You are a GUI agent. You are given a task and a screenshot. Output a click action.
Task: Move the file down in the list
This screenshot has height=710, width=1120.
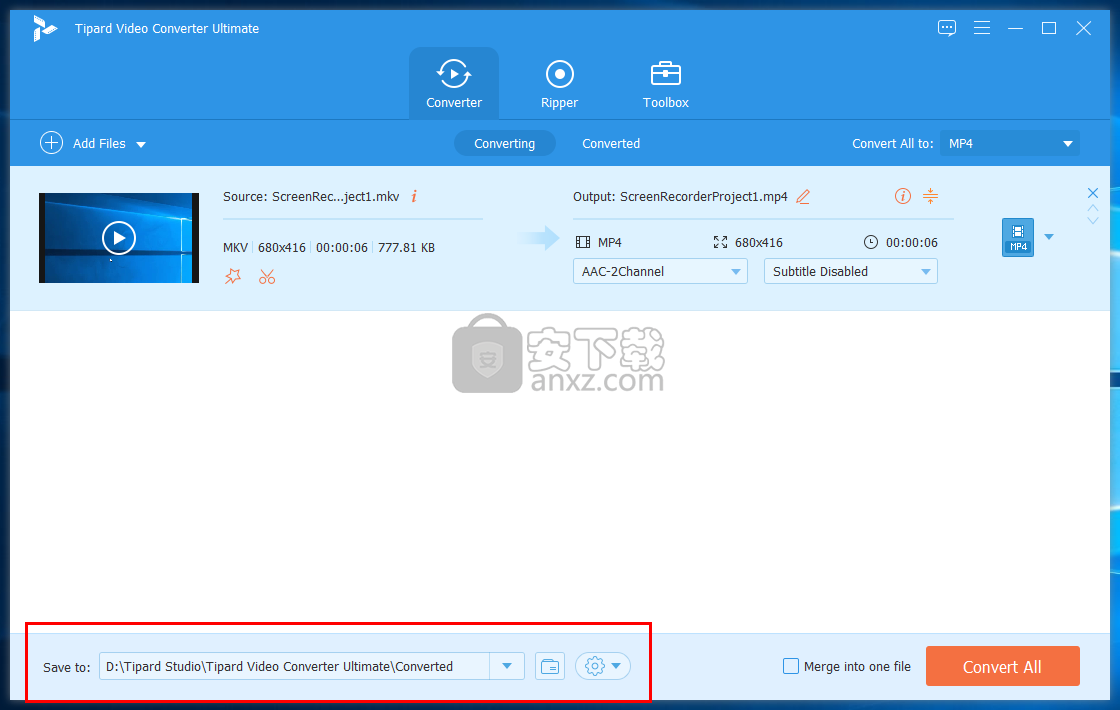1092,221
